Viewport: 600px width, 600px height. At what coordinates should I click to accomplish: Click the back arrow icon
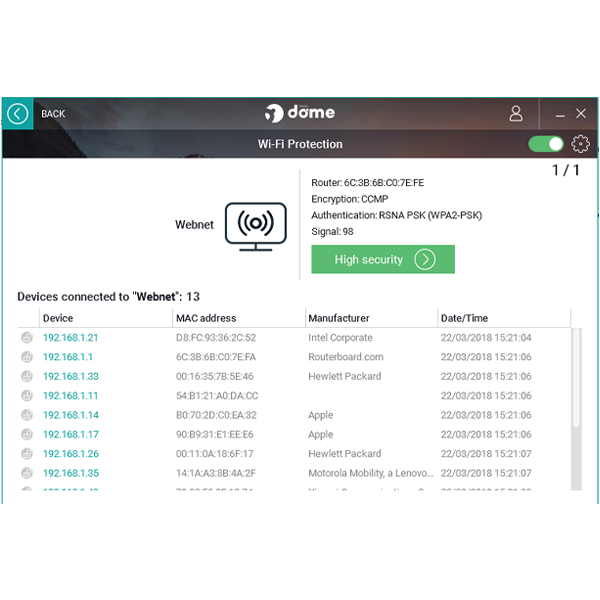(x=18, y=114)
